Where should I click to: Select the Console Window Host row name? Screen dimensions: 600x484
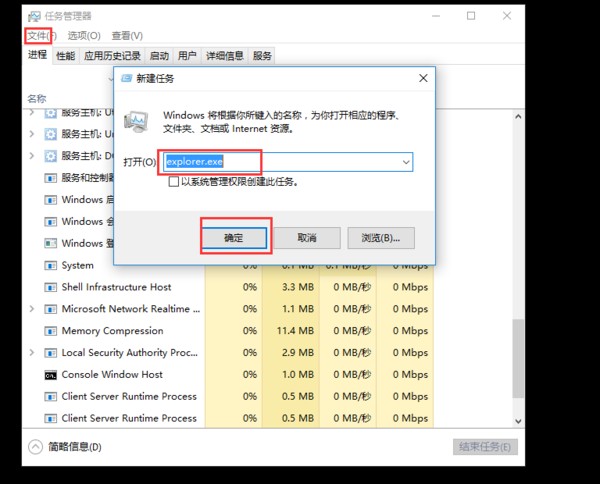click(112, 375)
